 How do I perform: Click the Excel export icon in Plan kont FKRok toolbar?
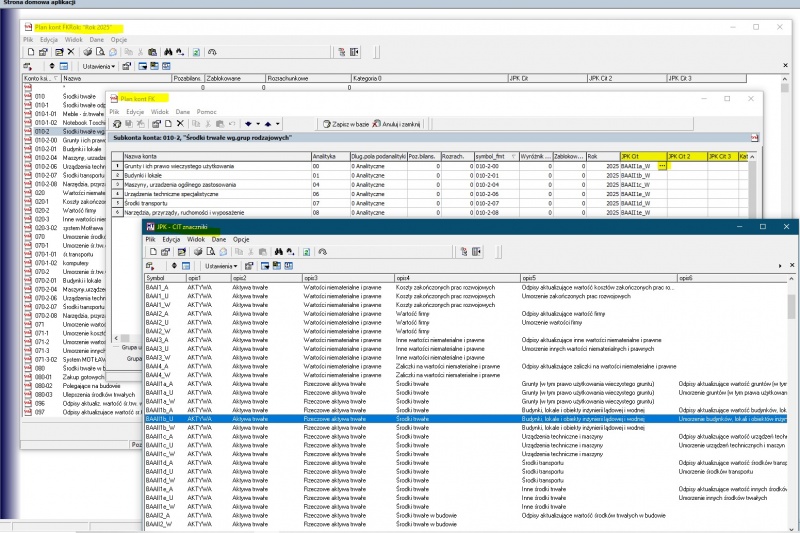tap(196, 51)
